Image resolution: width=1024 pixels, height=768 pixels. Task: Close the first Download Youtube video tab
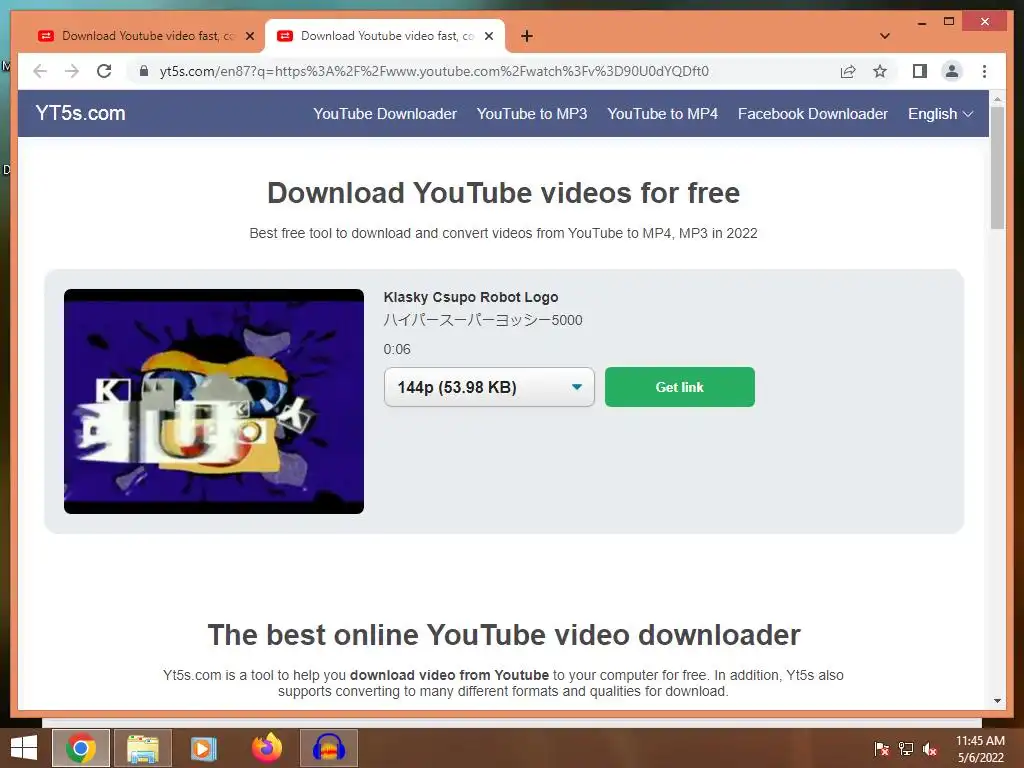(x=249, y=36)
